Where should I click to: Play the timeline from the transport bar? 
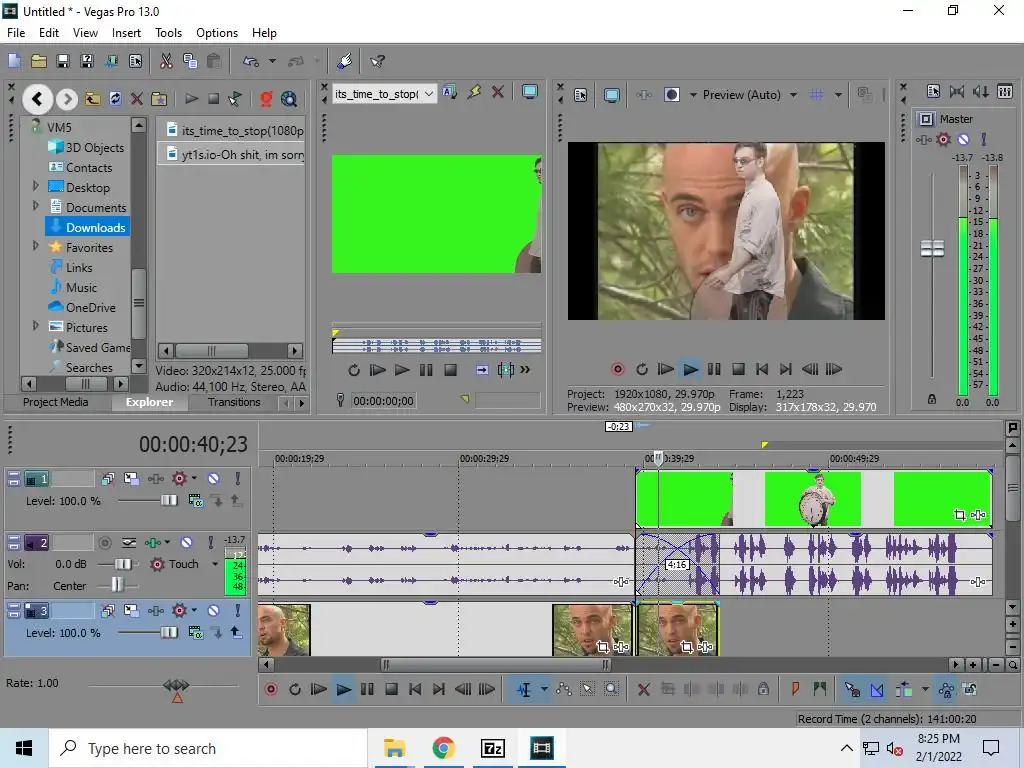(343, 689)
